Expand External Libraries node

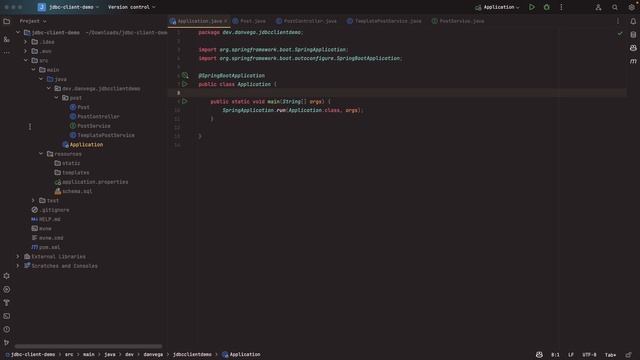[x=18, y=256]
